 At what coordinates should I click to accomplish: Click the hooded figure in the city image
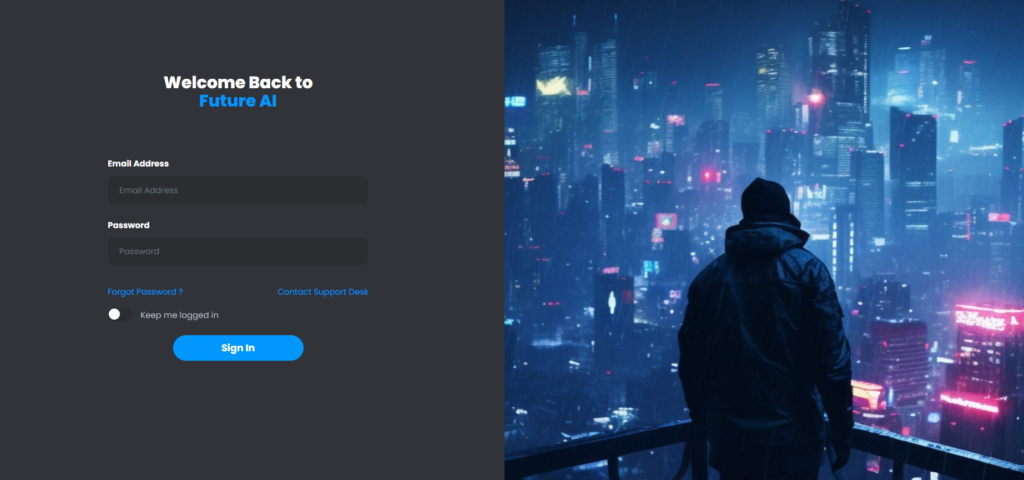765,327
